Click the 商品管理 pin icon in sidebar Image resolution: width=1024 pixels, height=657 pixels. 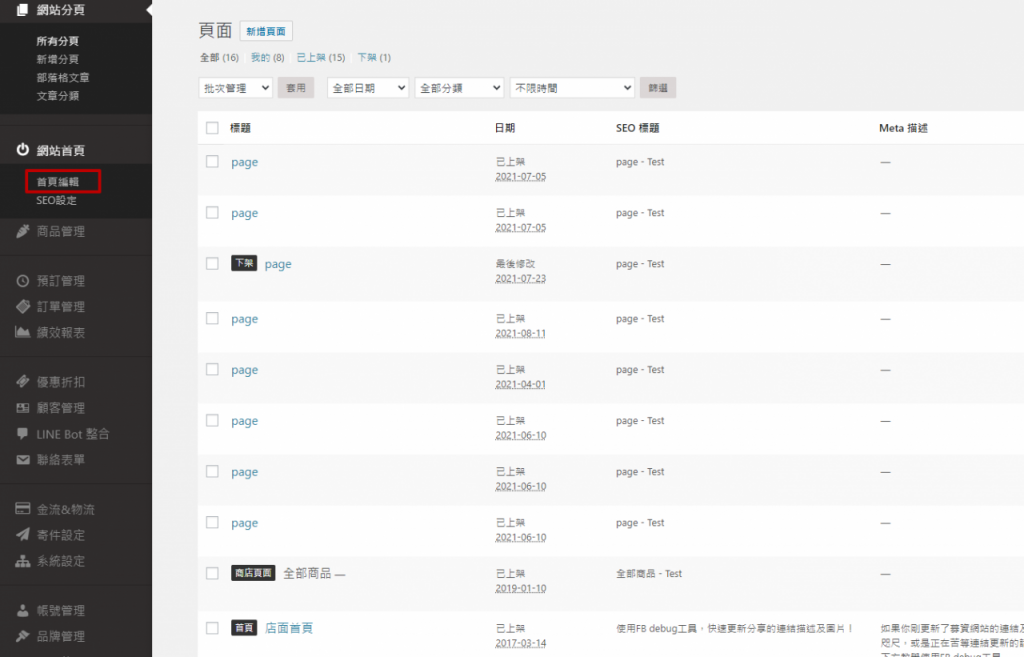point(23,231)
